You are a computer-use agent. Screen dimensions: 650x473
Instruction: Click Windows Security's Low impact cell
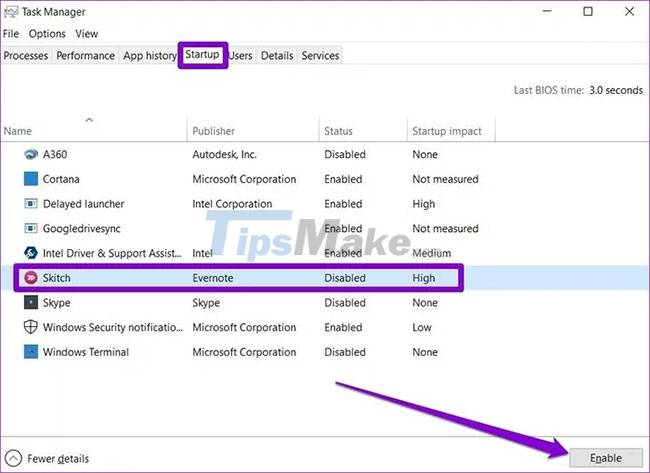(422, 327)
